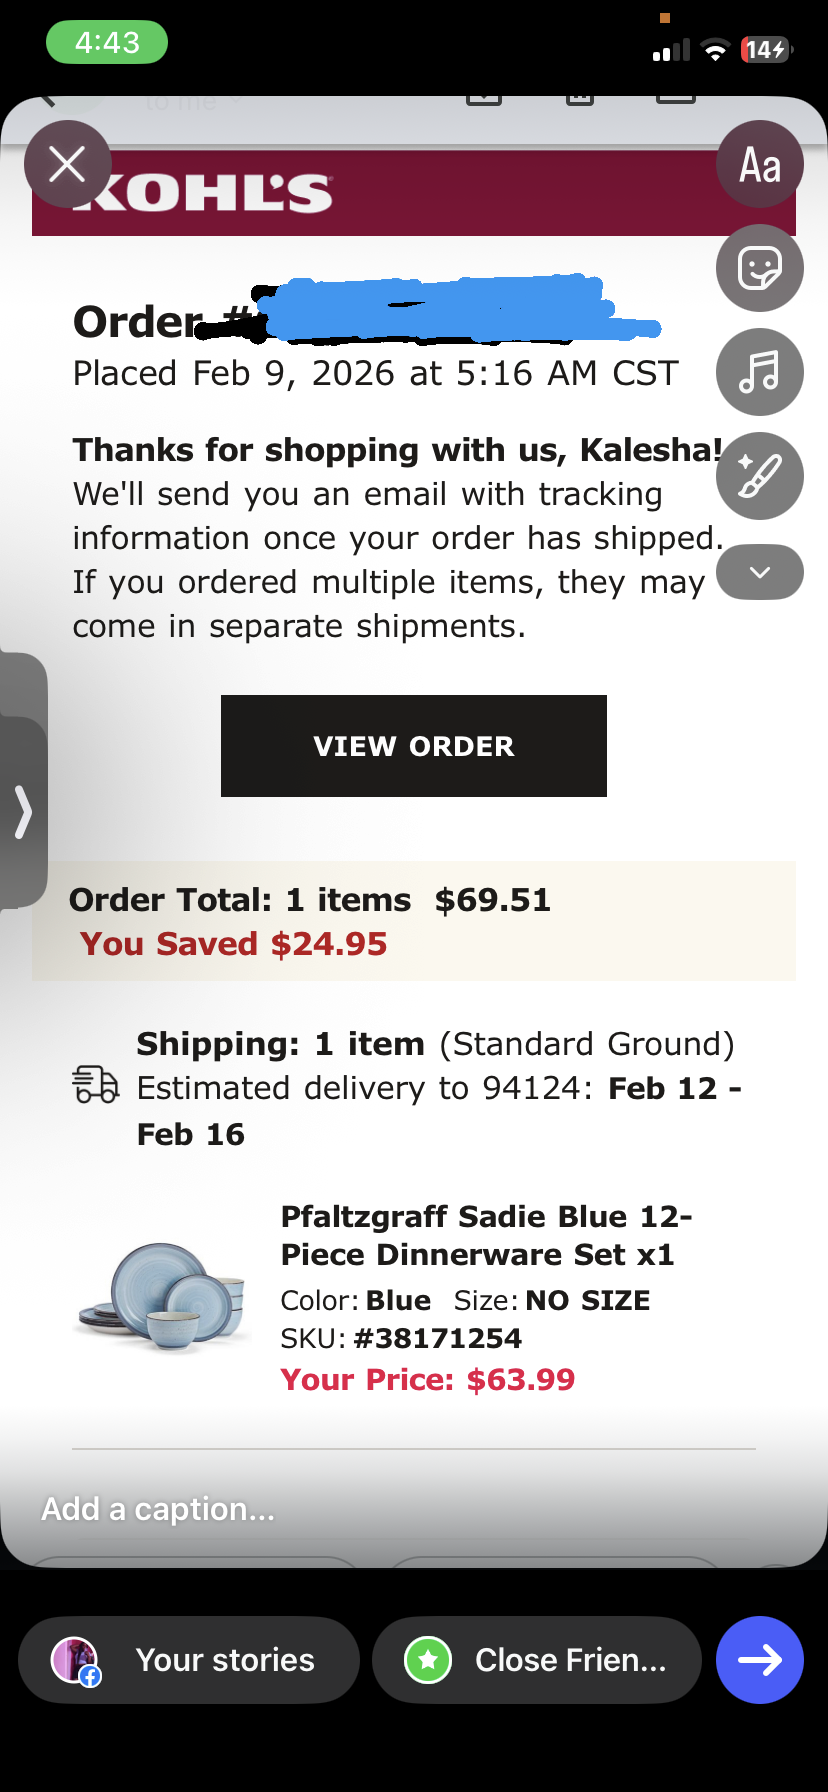
Task: Open the left side panel arrow handle
Action: [x=23, y=811]
